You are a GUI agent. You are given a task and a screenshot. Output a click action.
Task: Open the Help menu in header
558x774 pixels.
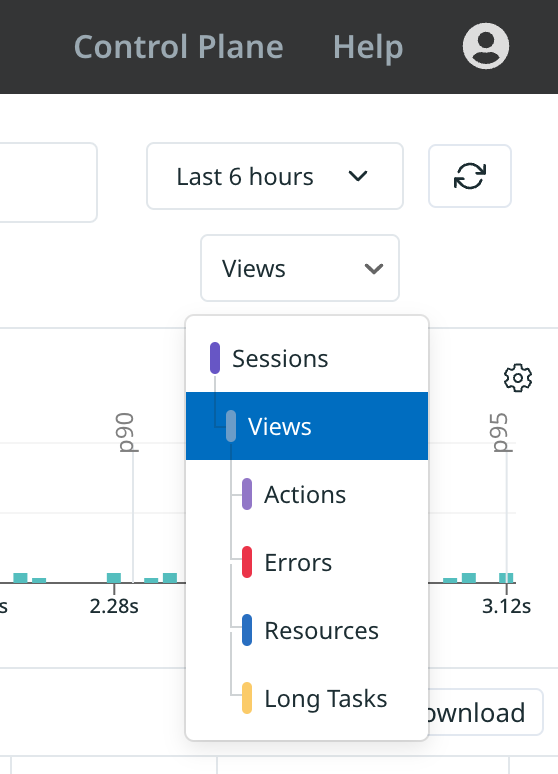pyautogui.click(x=368, y=47)
